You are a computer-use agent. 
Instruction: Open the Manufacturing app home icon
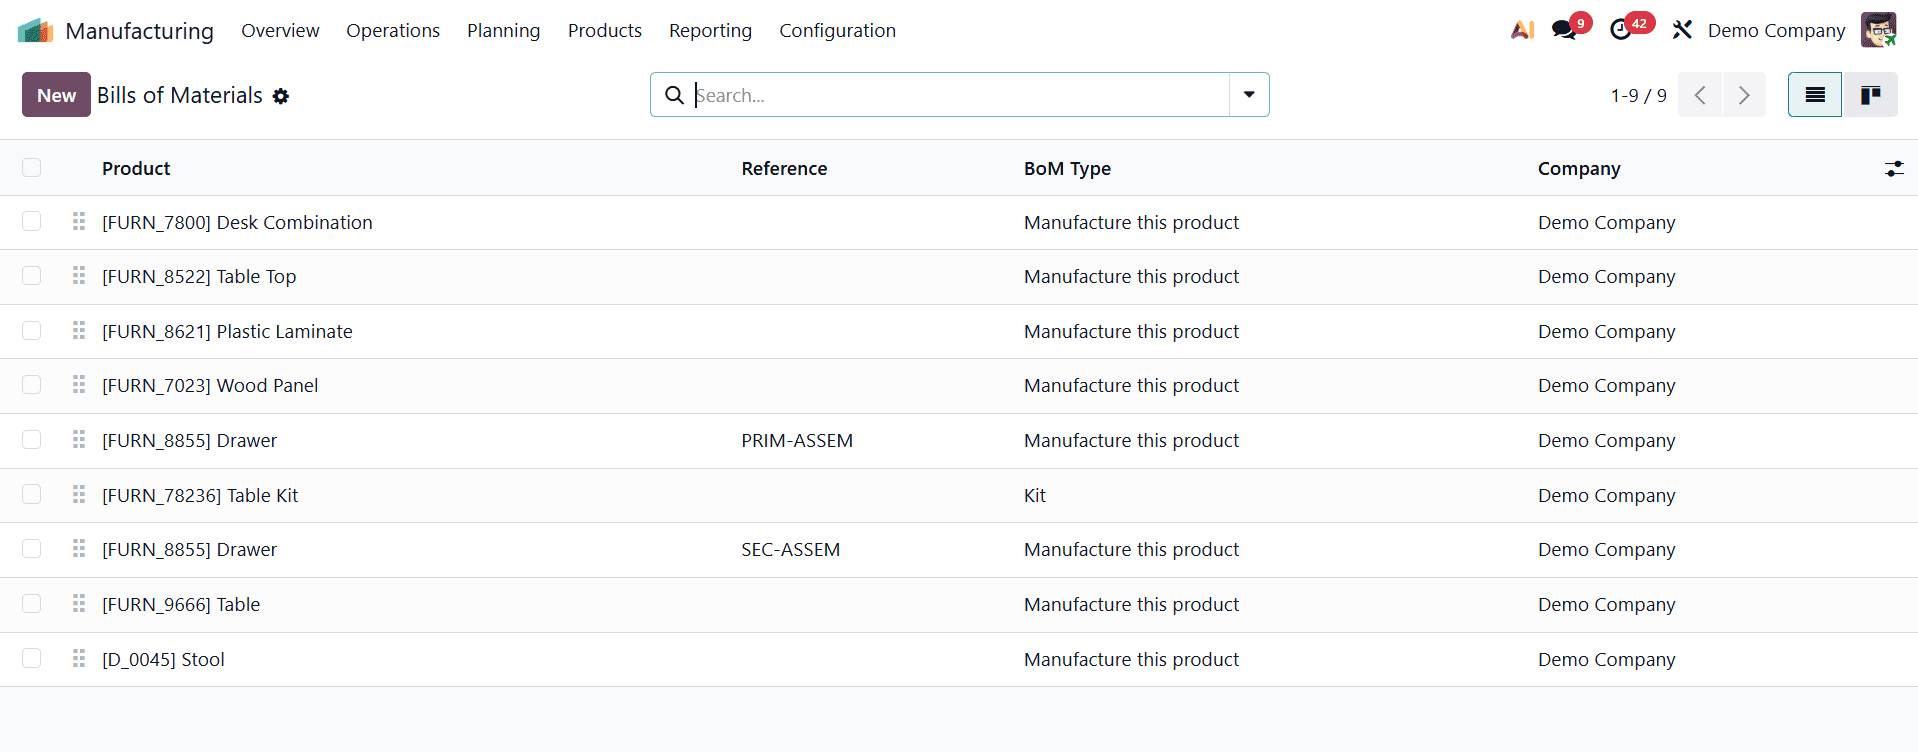[x=35, y=31]
